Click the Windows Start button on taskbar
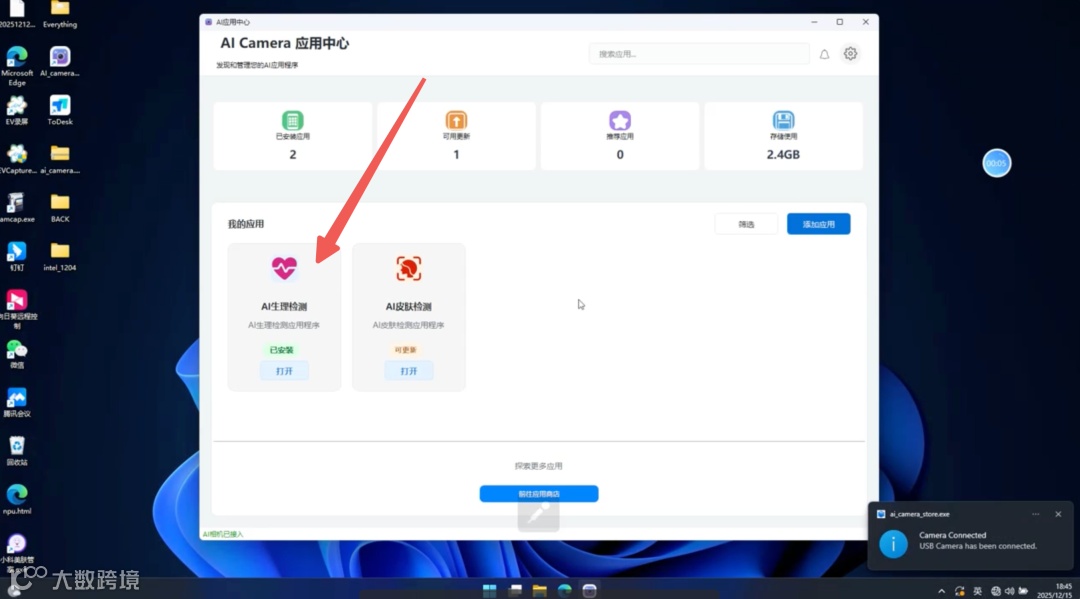Image resolution: width=1080 pixels, height=599 pixels. click(490, 590)
